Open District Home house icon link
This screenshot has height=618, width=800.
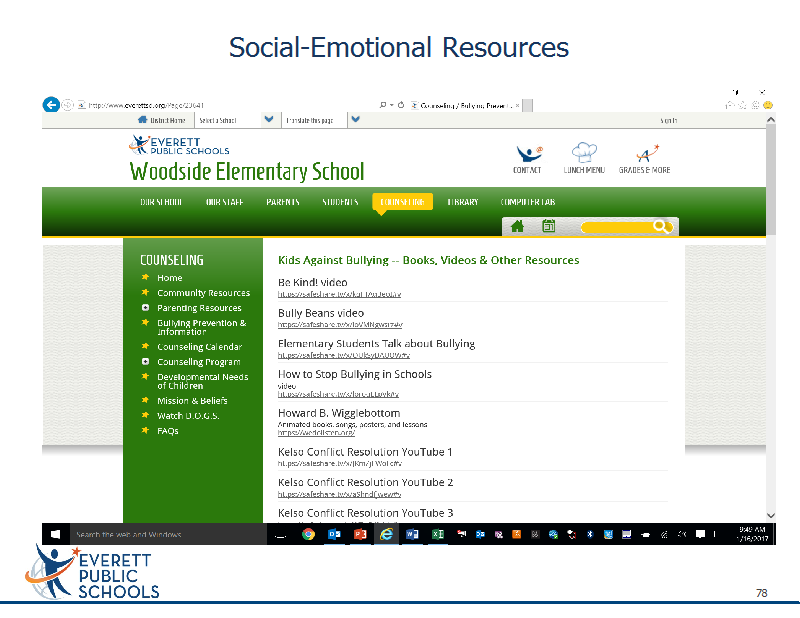pyautogui.click(x=142, y=120)
